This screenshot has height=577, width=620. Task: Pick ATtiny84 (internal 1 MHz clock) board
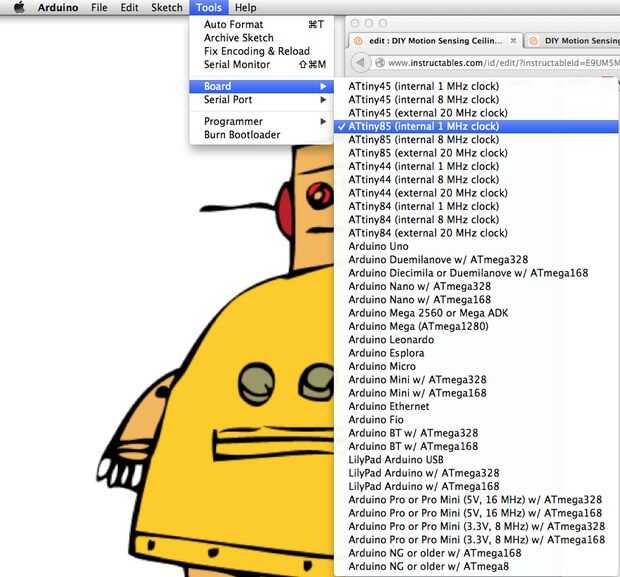(x=476, y=206)
